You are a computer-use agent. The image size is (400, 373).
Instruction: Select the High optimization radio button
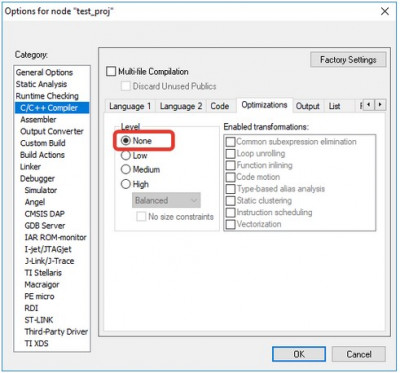126,184
